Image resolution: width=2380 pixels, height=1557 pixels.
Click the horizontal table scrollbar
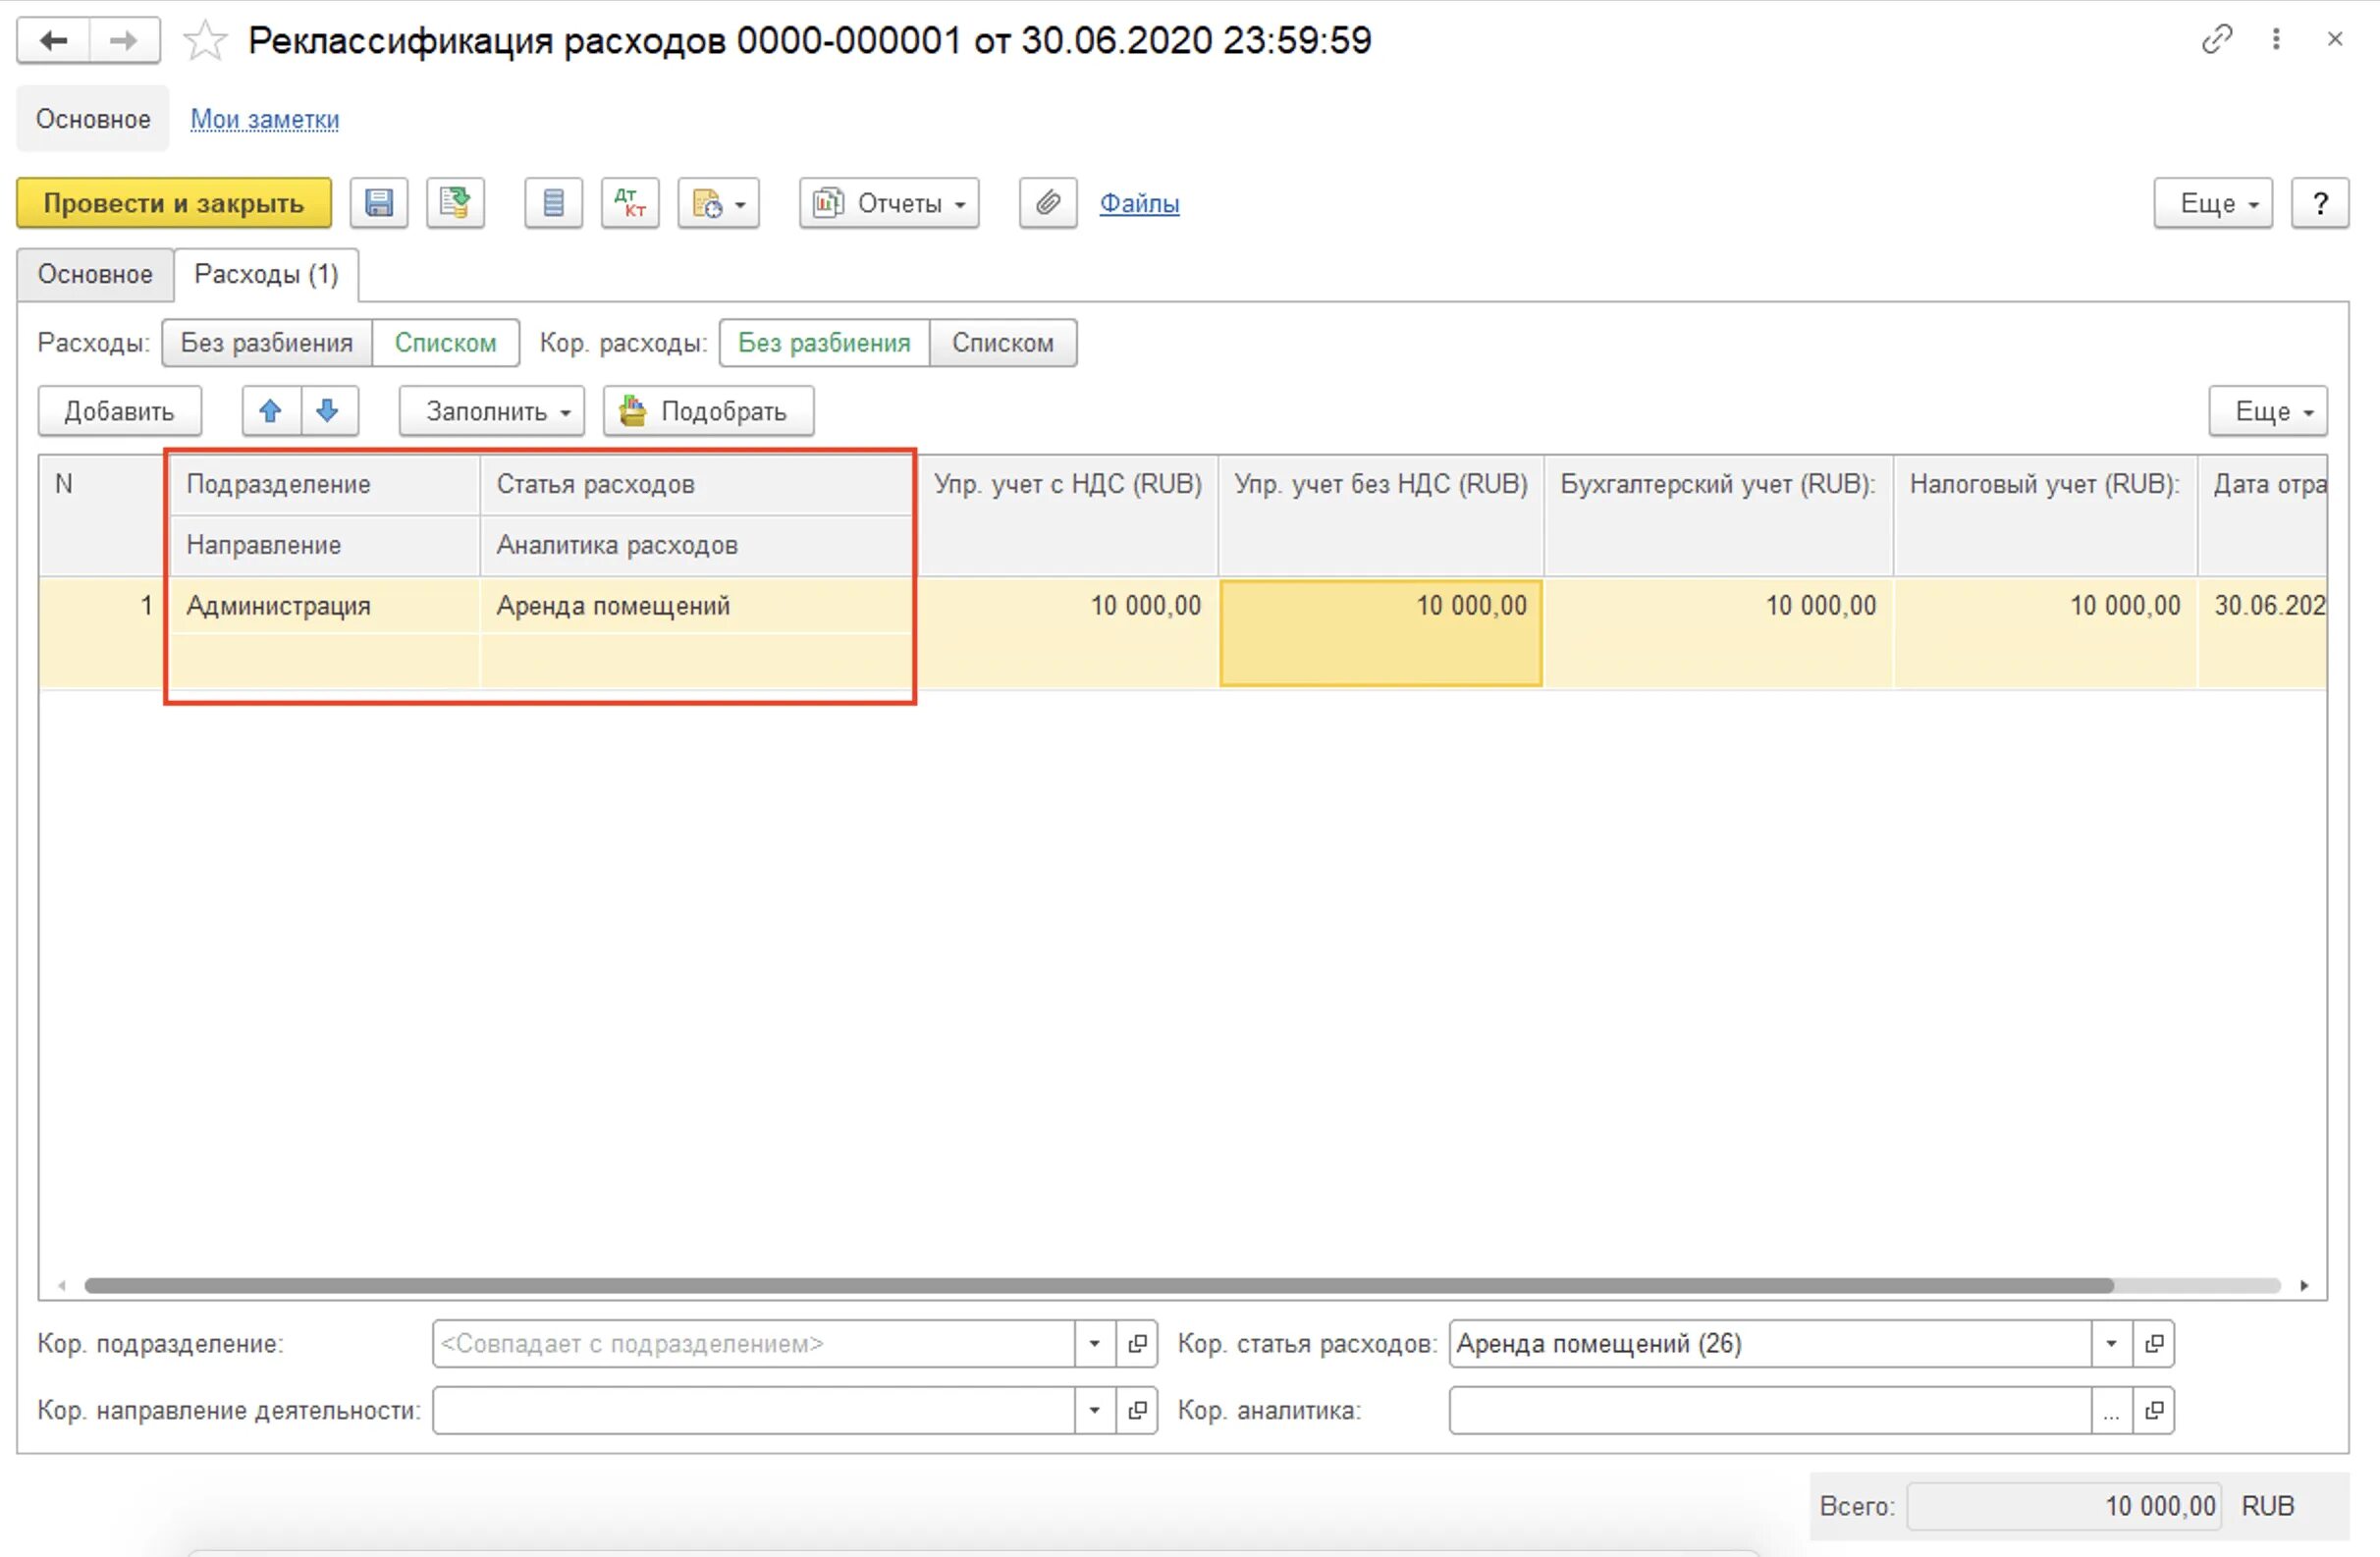coord(1100,1285)
